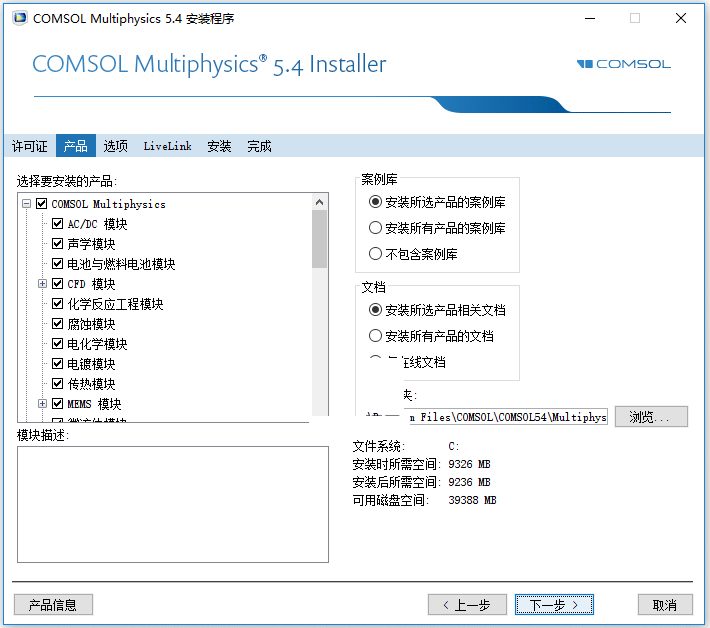This screenshot has height=628, width=710.
Task: Click the product list scrollbar thumb
Action: click(320, 239)
